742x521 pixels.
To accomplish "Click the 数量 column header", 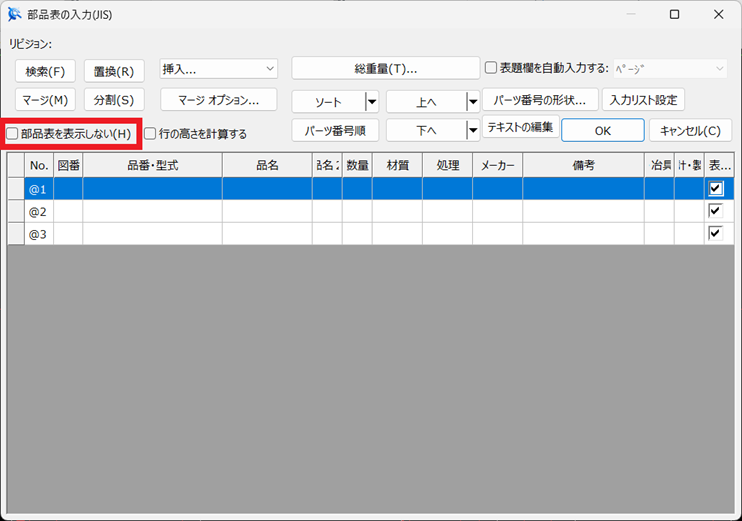I will (x=357, y=165).
